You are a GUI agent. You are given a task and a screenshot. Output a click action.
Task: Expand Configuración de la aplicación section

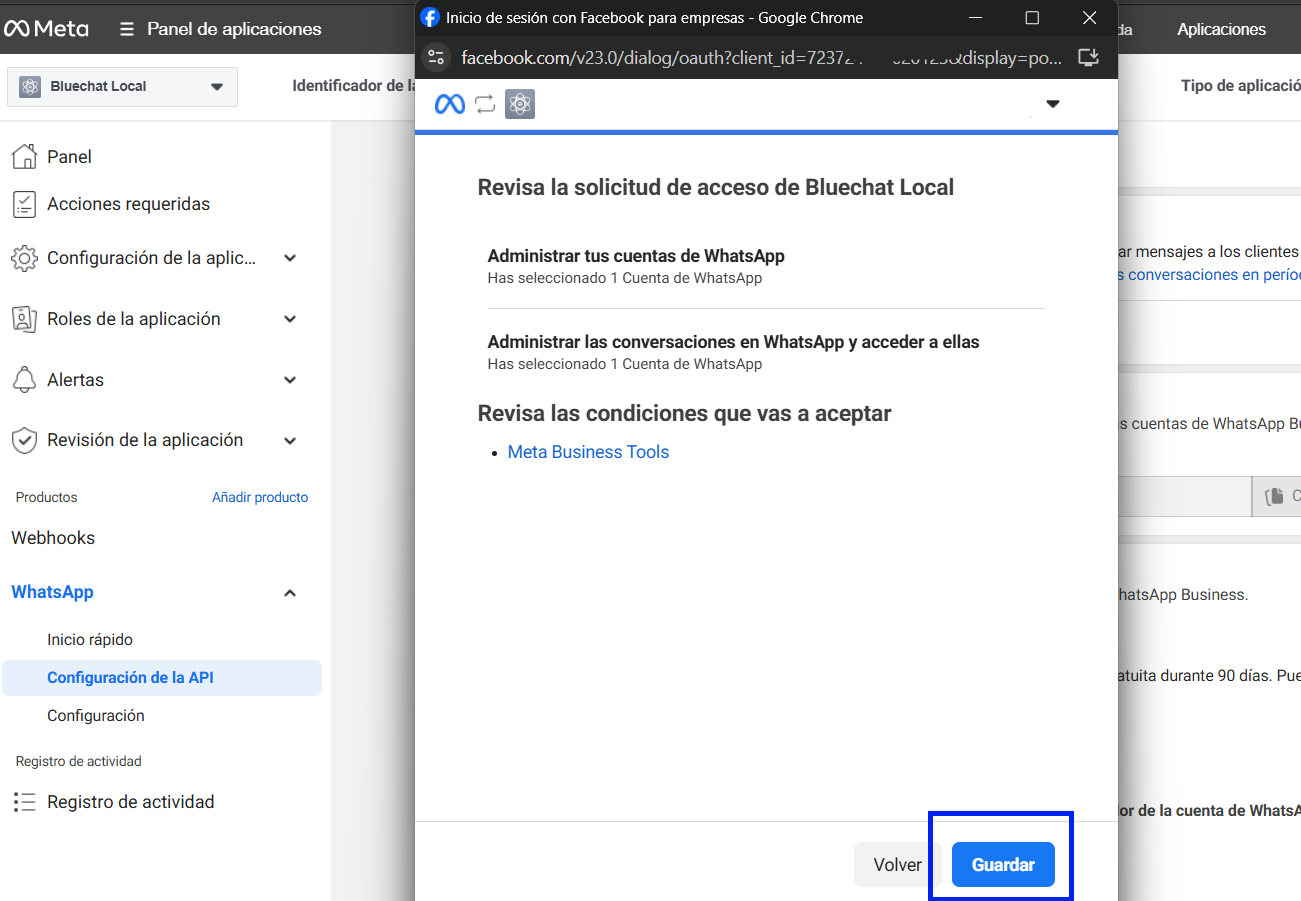(290, 258)
